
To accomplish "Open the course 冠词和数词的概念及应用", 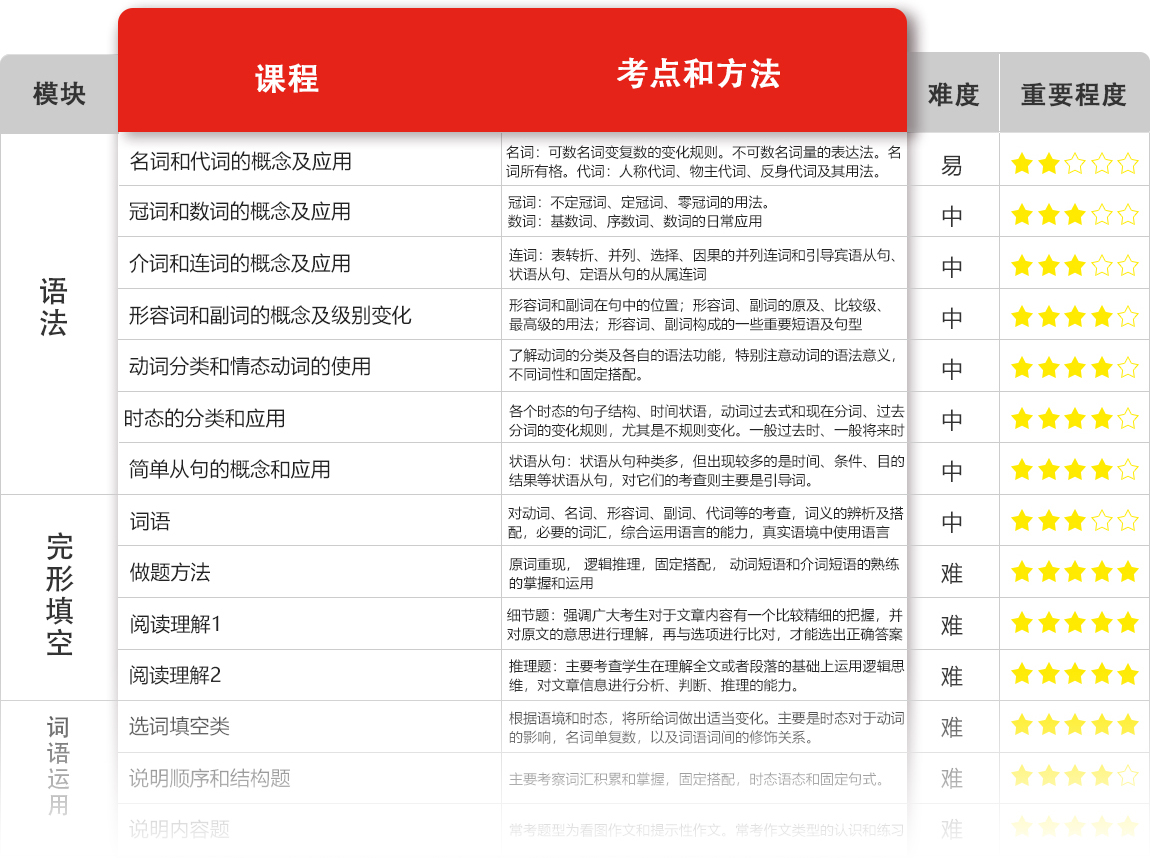I will (x=240, y=211).
